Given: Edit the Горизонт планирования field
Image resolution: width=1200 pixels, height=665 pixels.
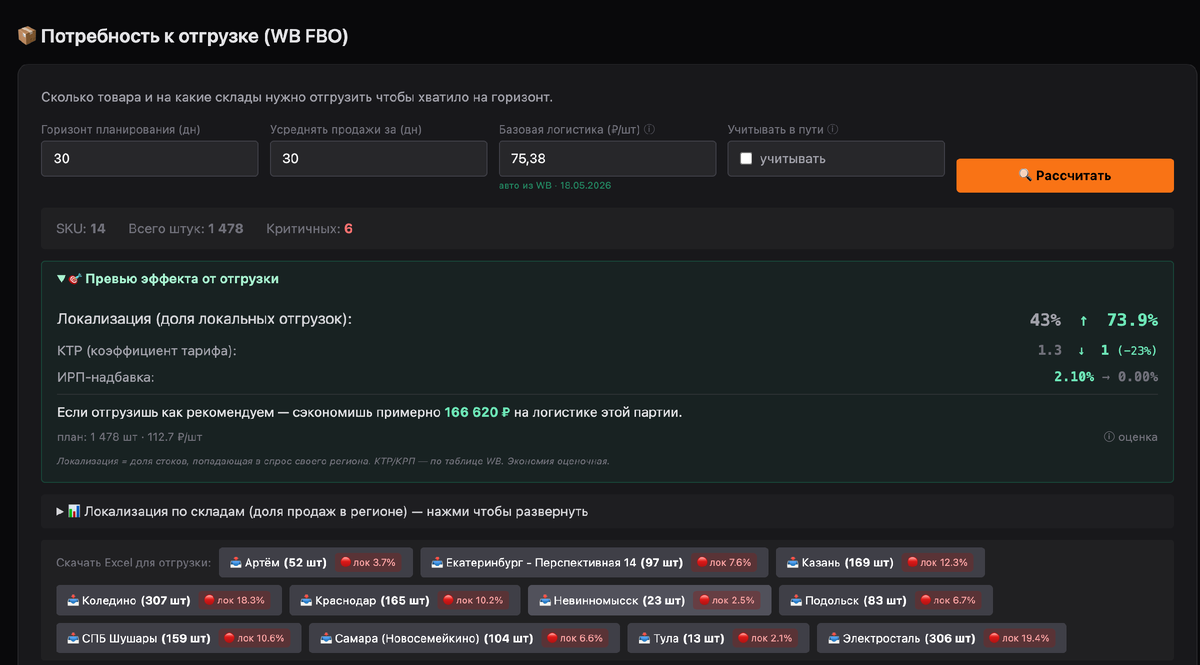Looking at the screenshot, I should coord(150,159).
